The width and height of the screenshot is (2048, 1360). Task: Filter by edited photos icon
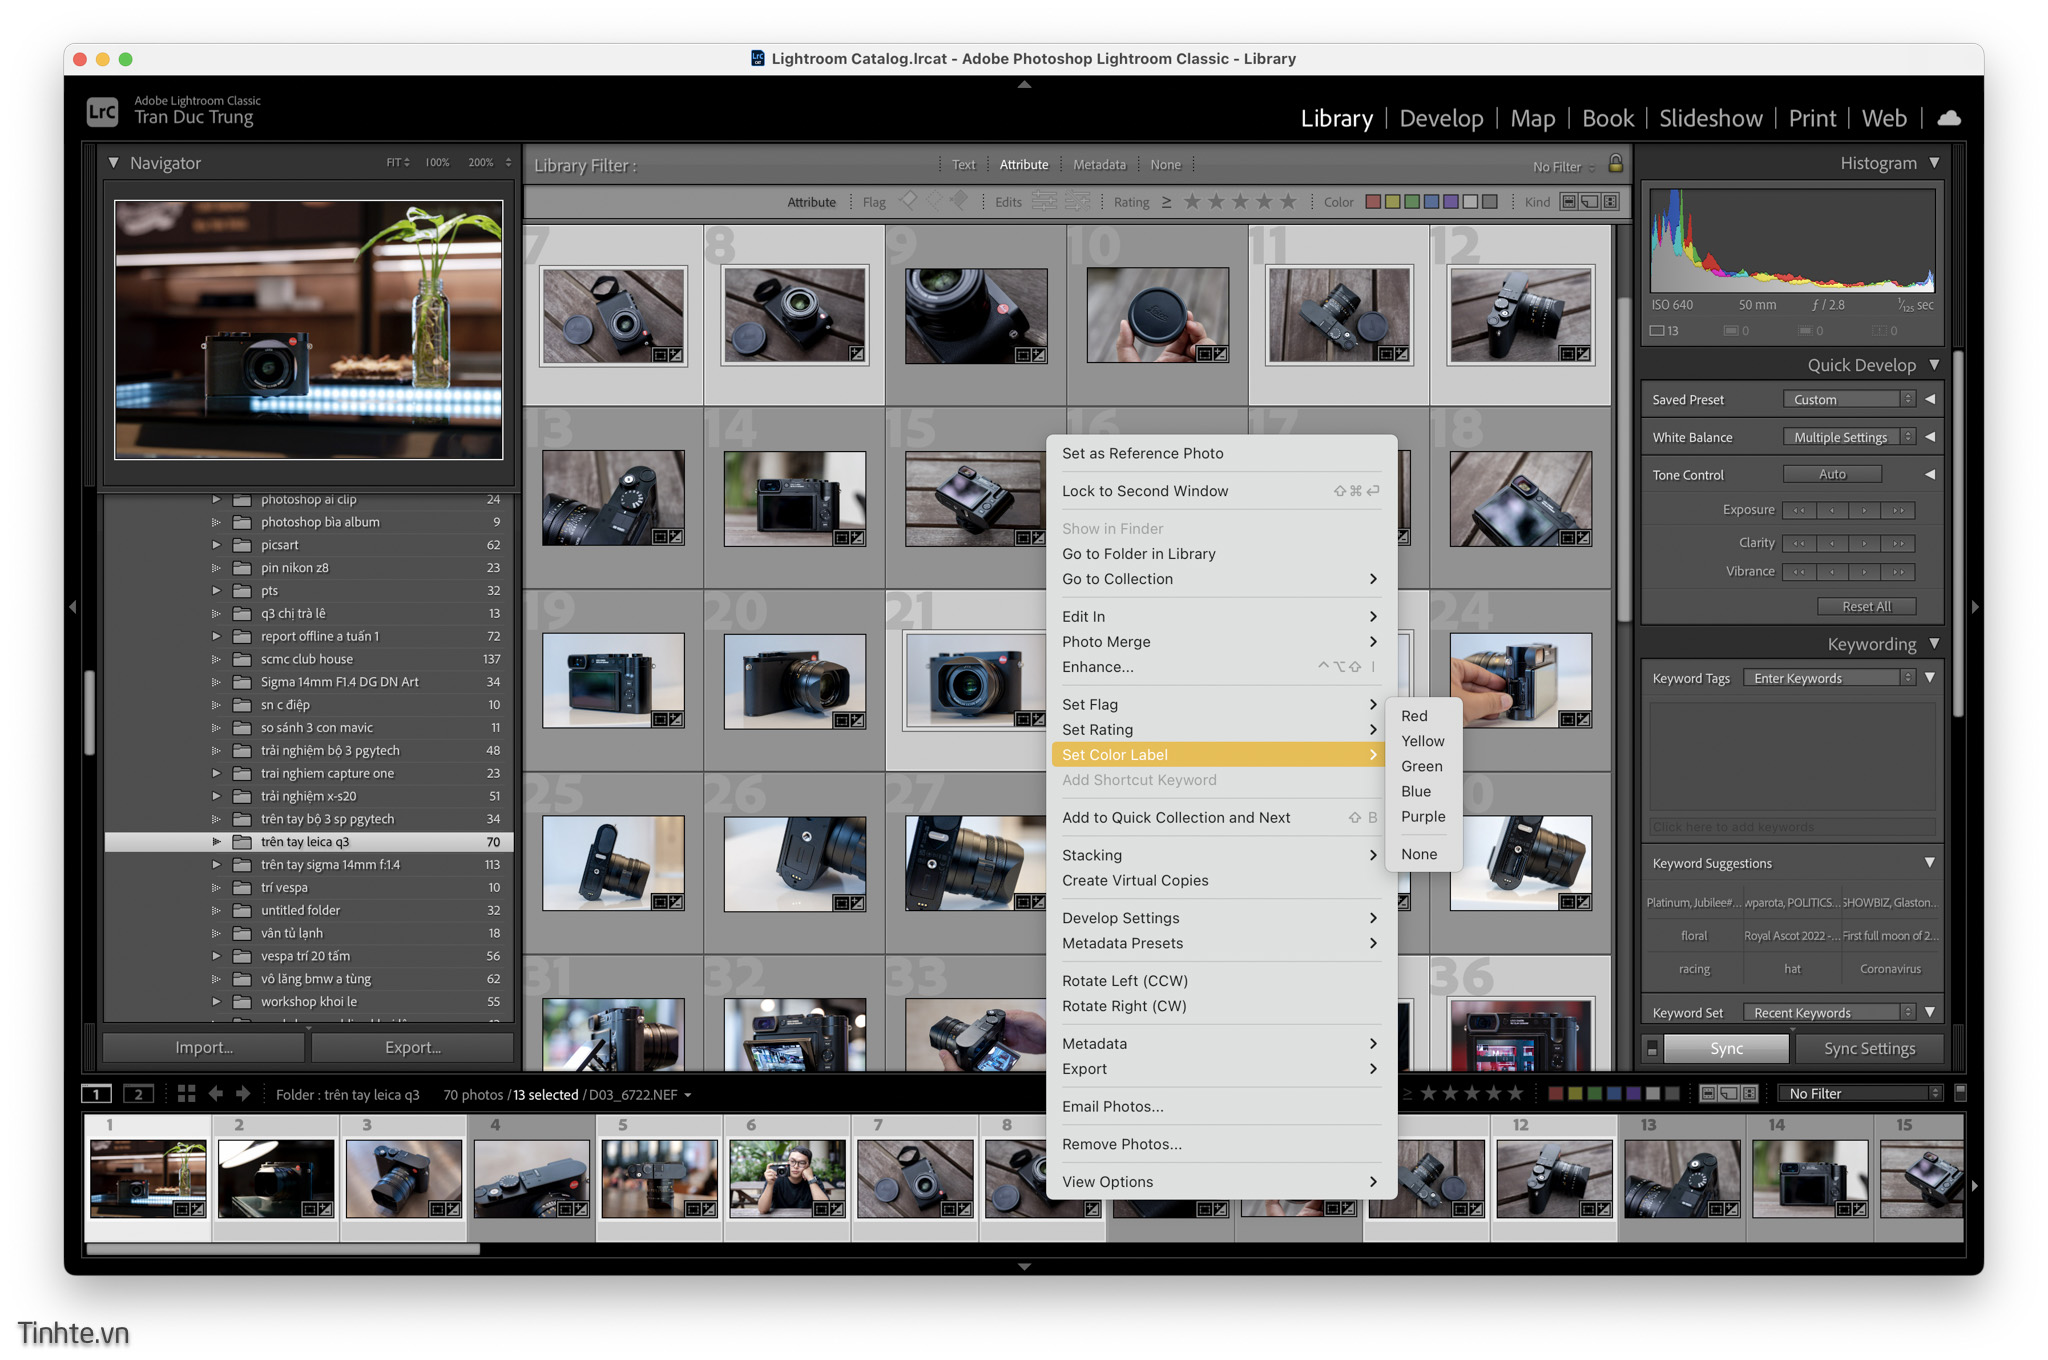tap(1043, 202)
